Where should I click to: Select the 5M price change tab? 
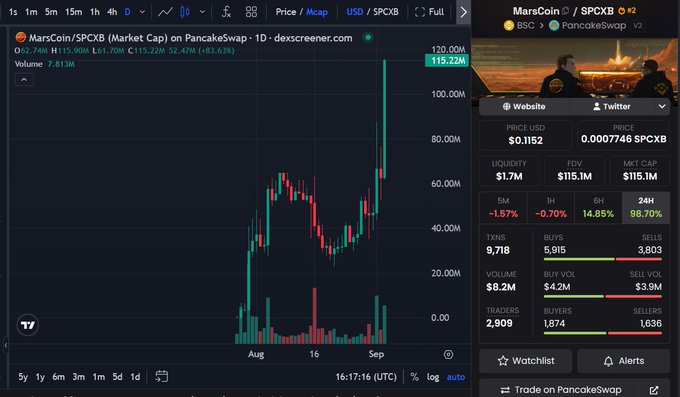point(503,208)
